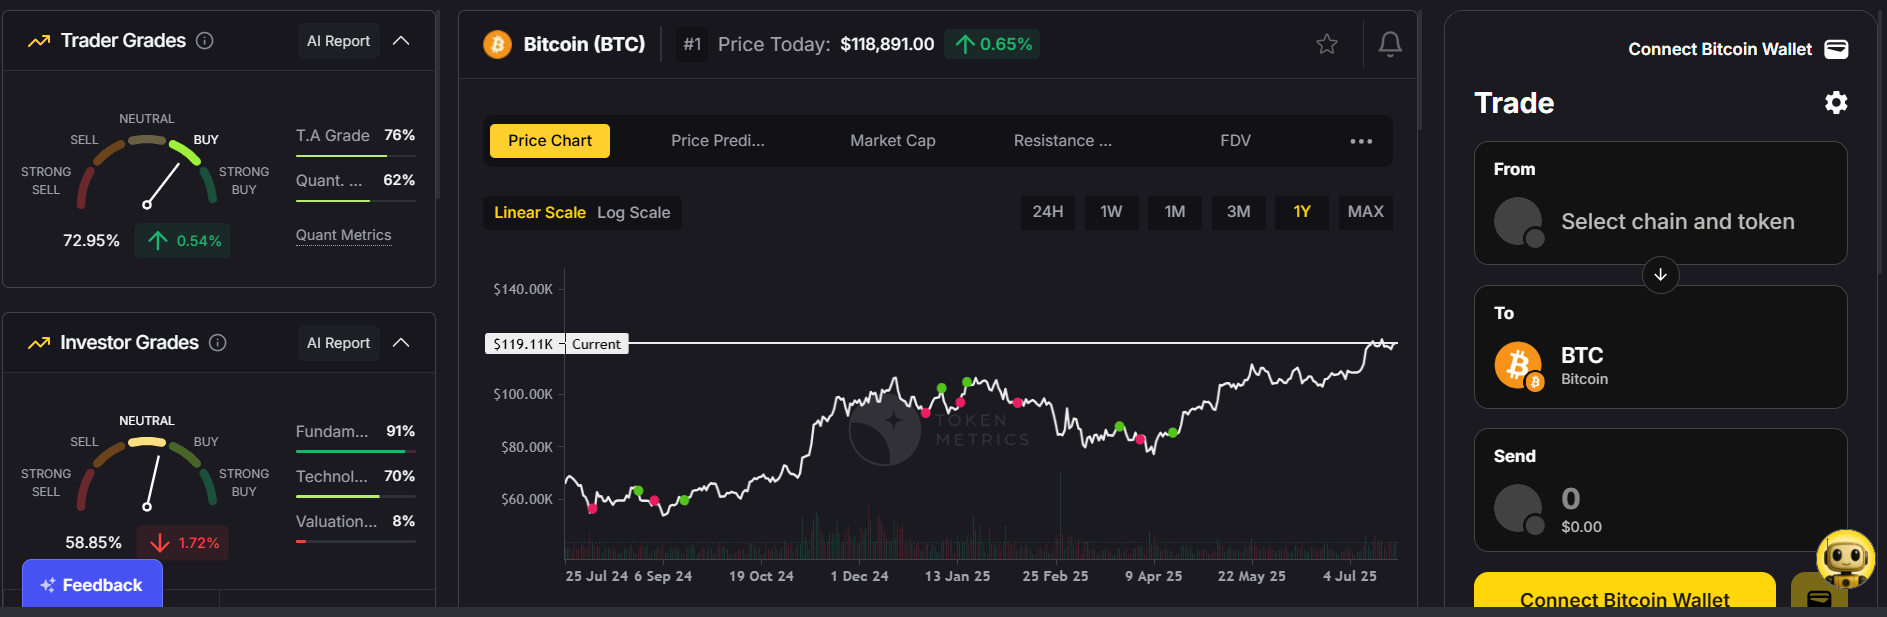1887x617 pixels.
Task: Click the price alert bell icon
Action: click(x=1390, y=44)
